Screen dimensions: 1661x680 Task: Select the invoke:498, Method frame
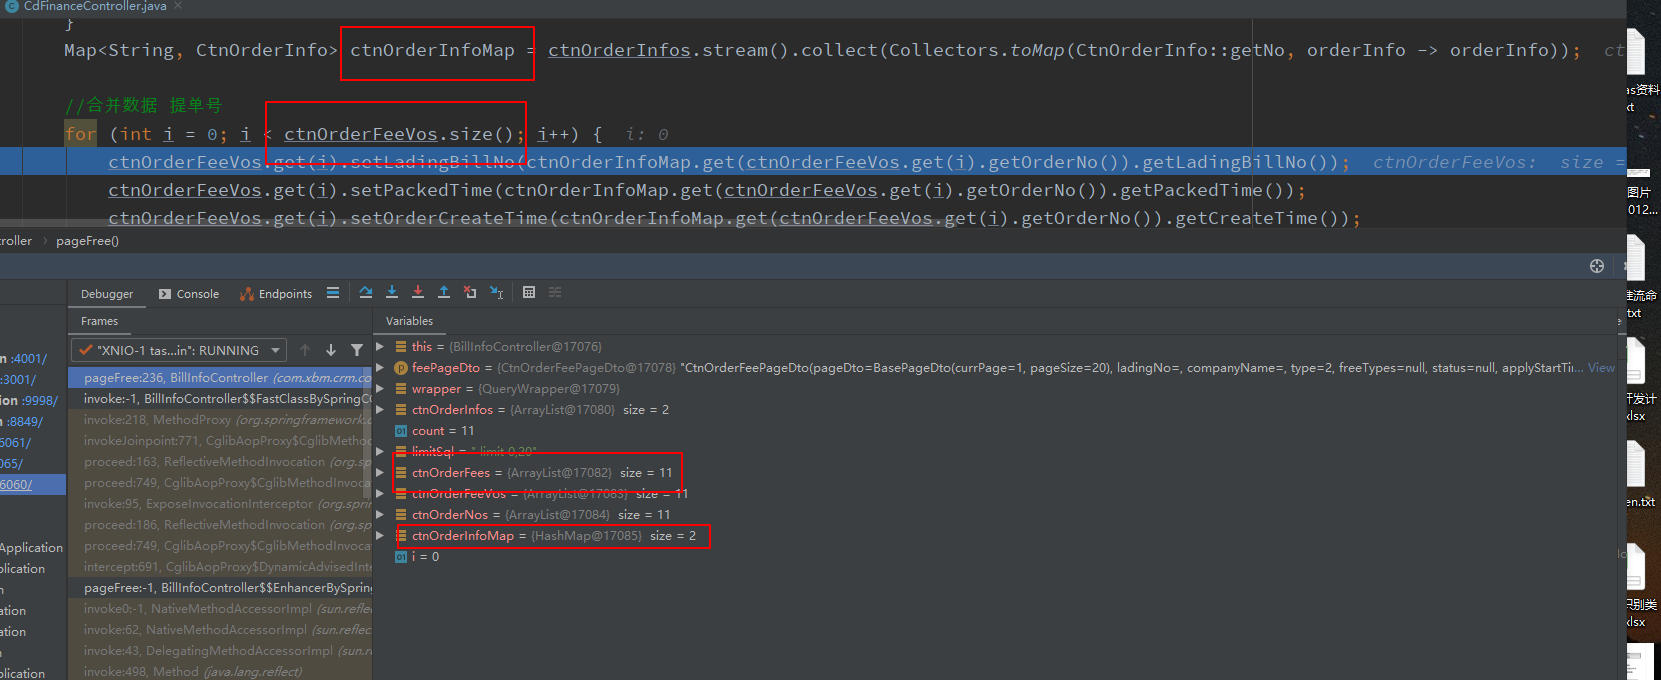(220, 672)
